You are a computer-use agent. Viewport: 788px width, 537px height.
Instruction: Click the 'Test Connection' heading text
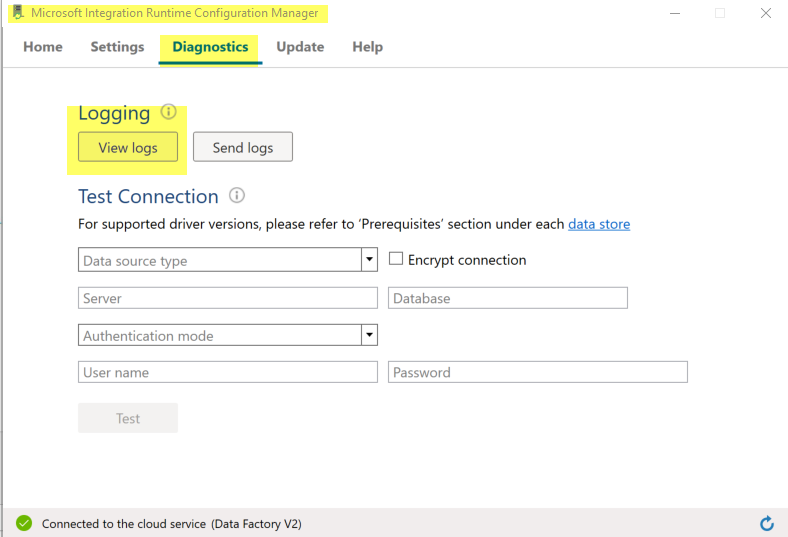pyautogui.click(x=148, y=196)
